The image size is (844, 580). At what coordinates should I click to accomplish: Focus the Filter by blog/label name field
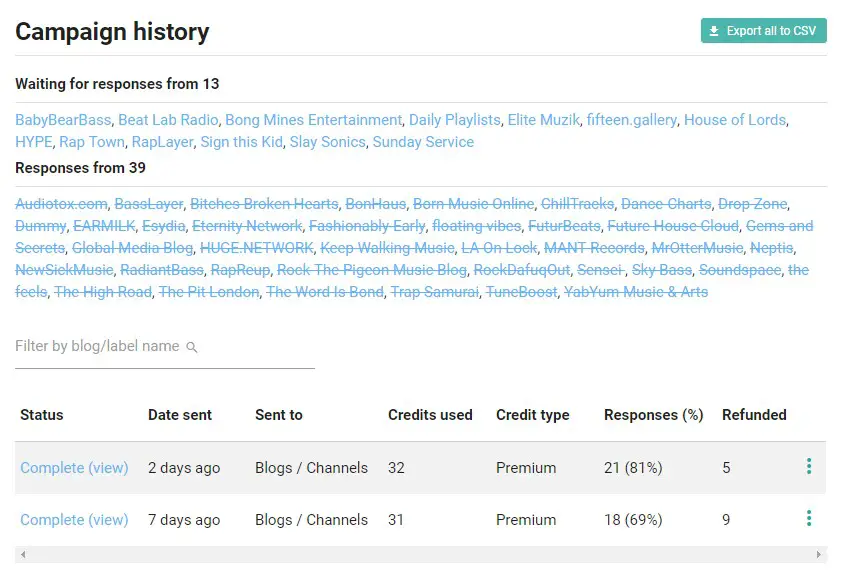[165, 347]
